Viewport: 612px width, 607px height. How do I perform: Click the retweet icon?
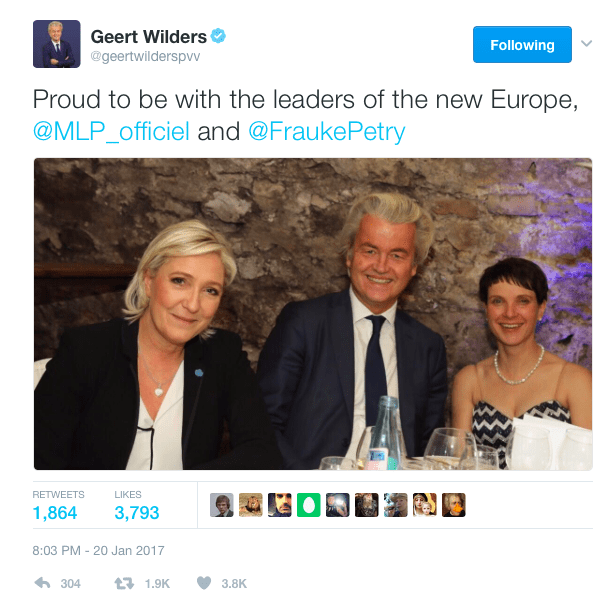pyautogui.click(x=124, y=584)
